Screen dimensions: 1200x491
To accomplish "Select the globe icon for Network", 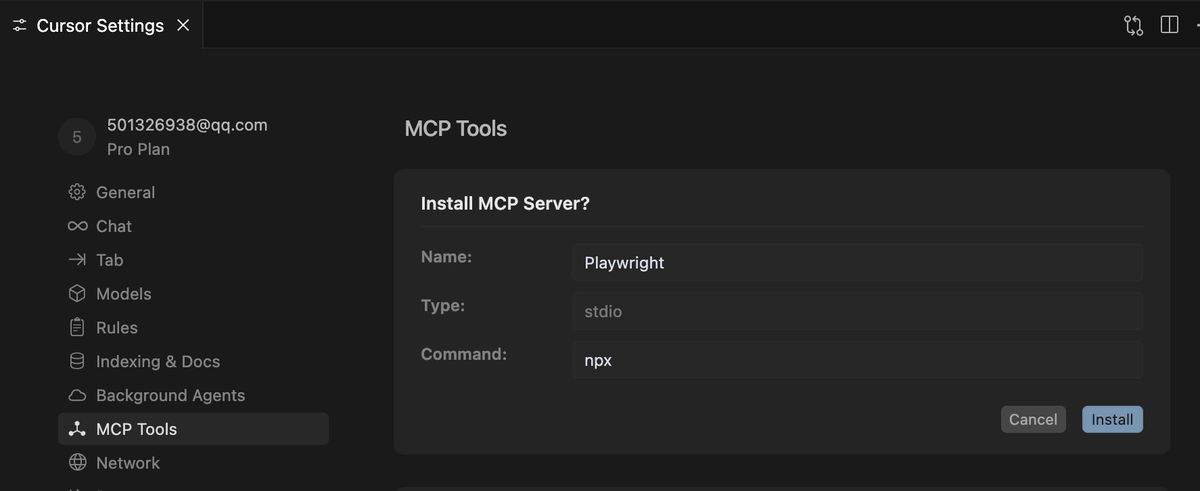I will pos(77,463).
